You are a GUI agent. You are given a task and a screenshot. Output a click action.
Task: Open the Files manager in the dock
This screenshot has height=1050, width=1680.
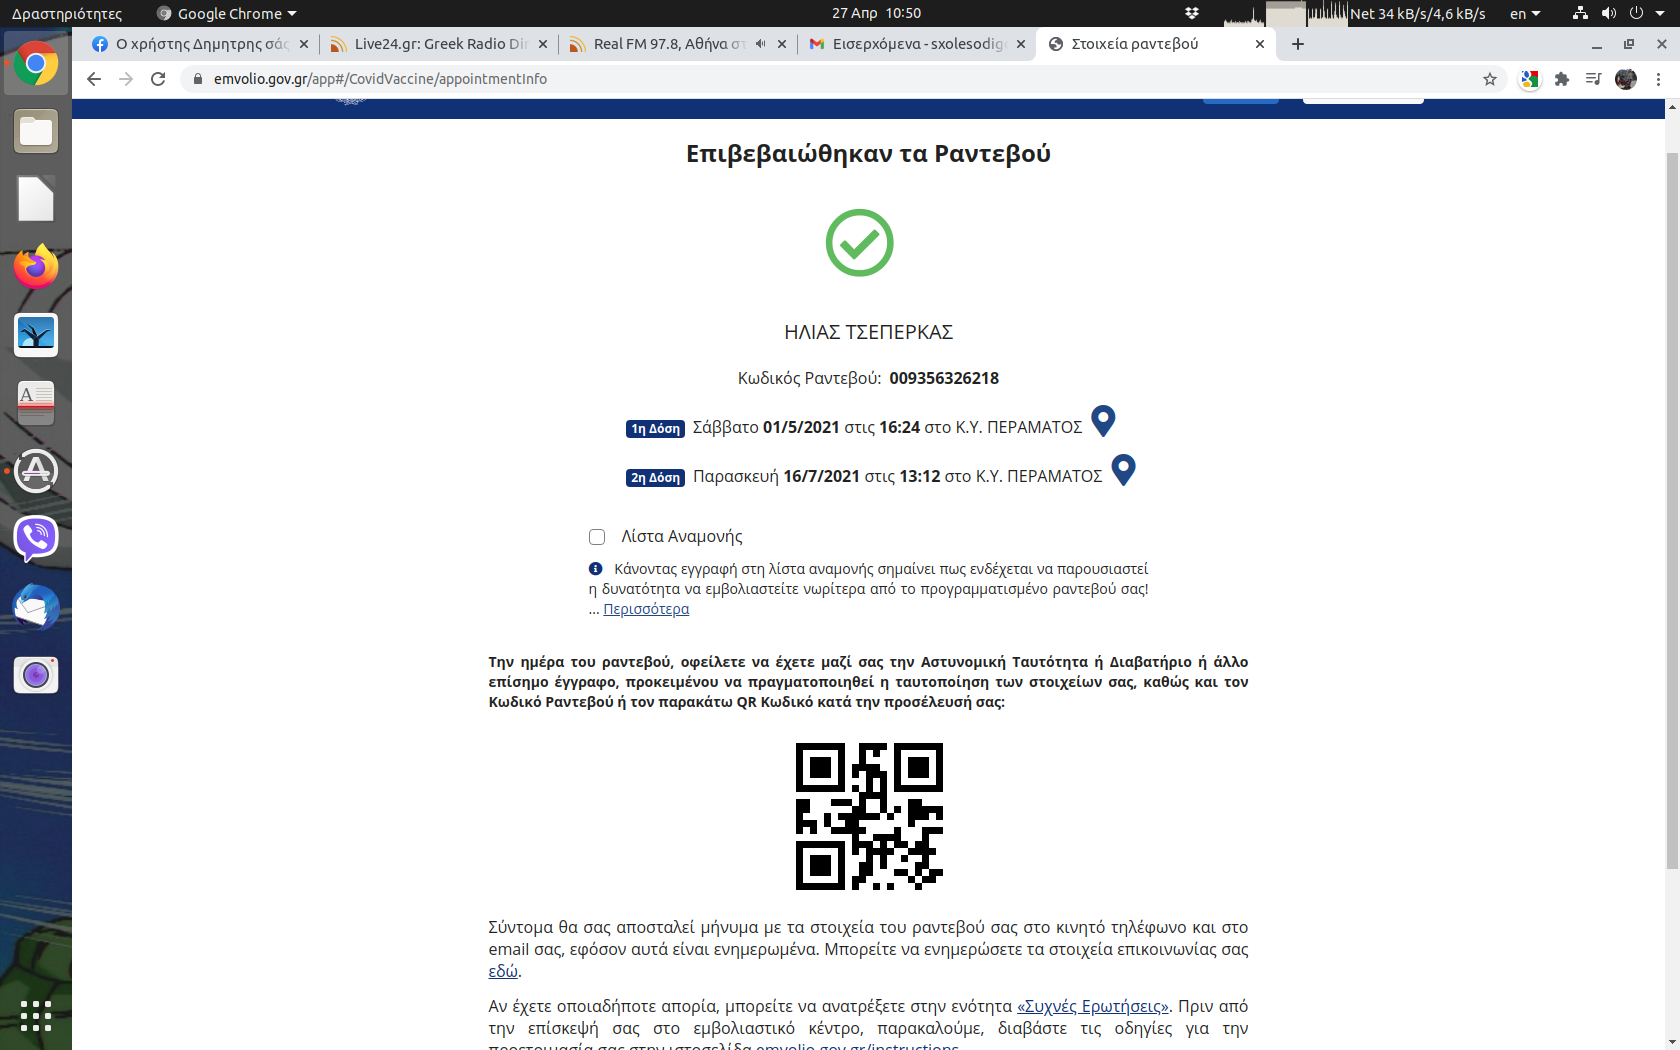(x=36, y=132)
